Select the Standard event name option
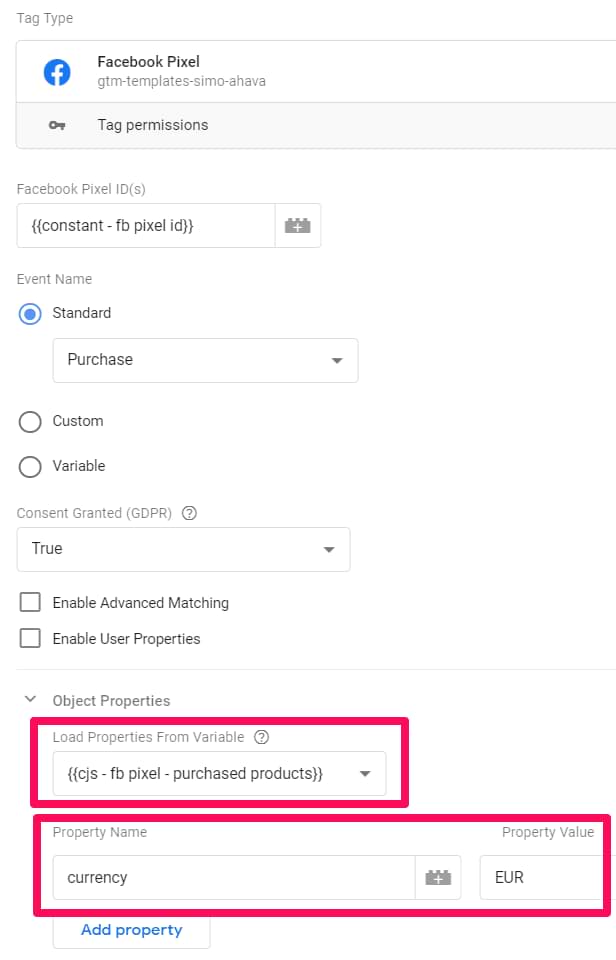616x960 pixels. [x=30, y=313]
